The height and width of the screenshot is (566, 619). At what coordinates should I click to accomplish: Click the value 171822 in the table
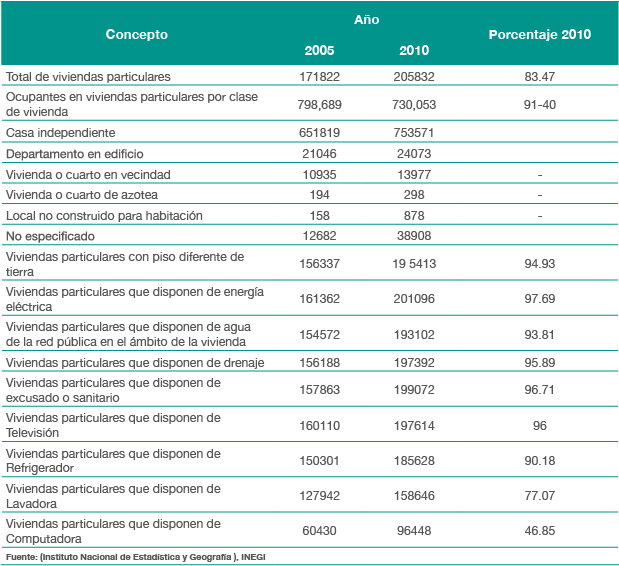(320, 76)
